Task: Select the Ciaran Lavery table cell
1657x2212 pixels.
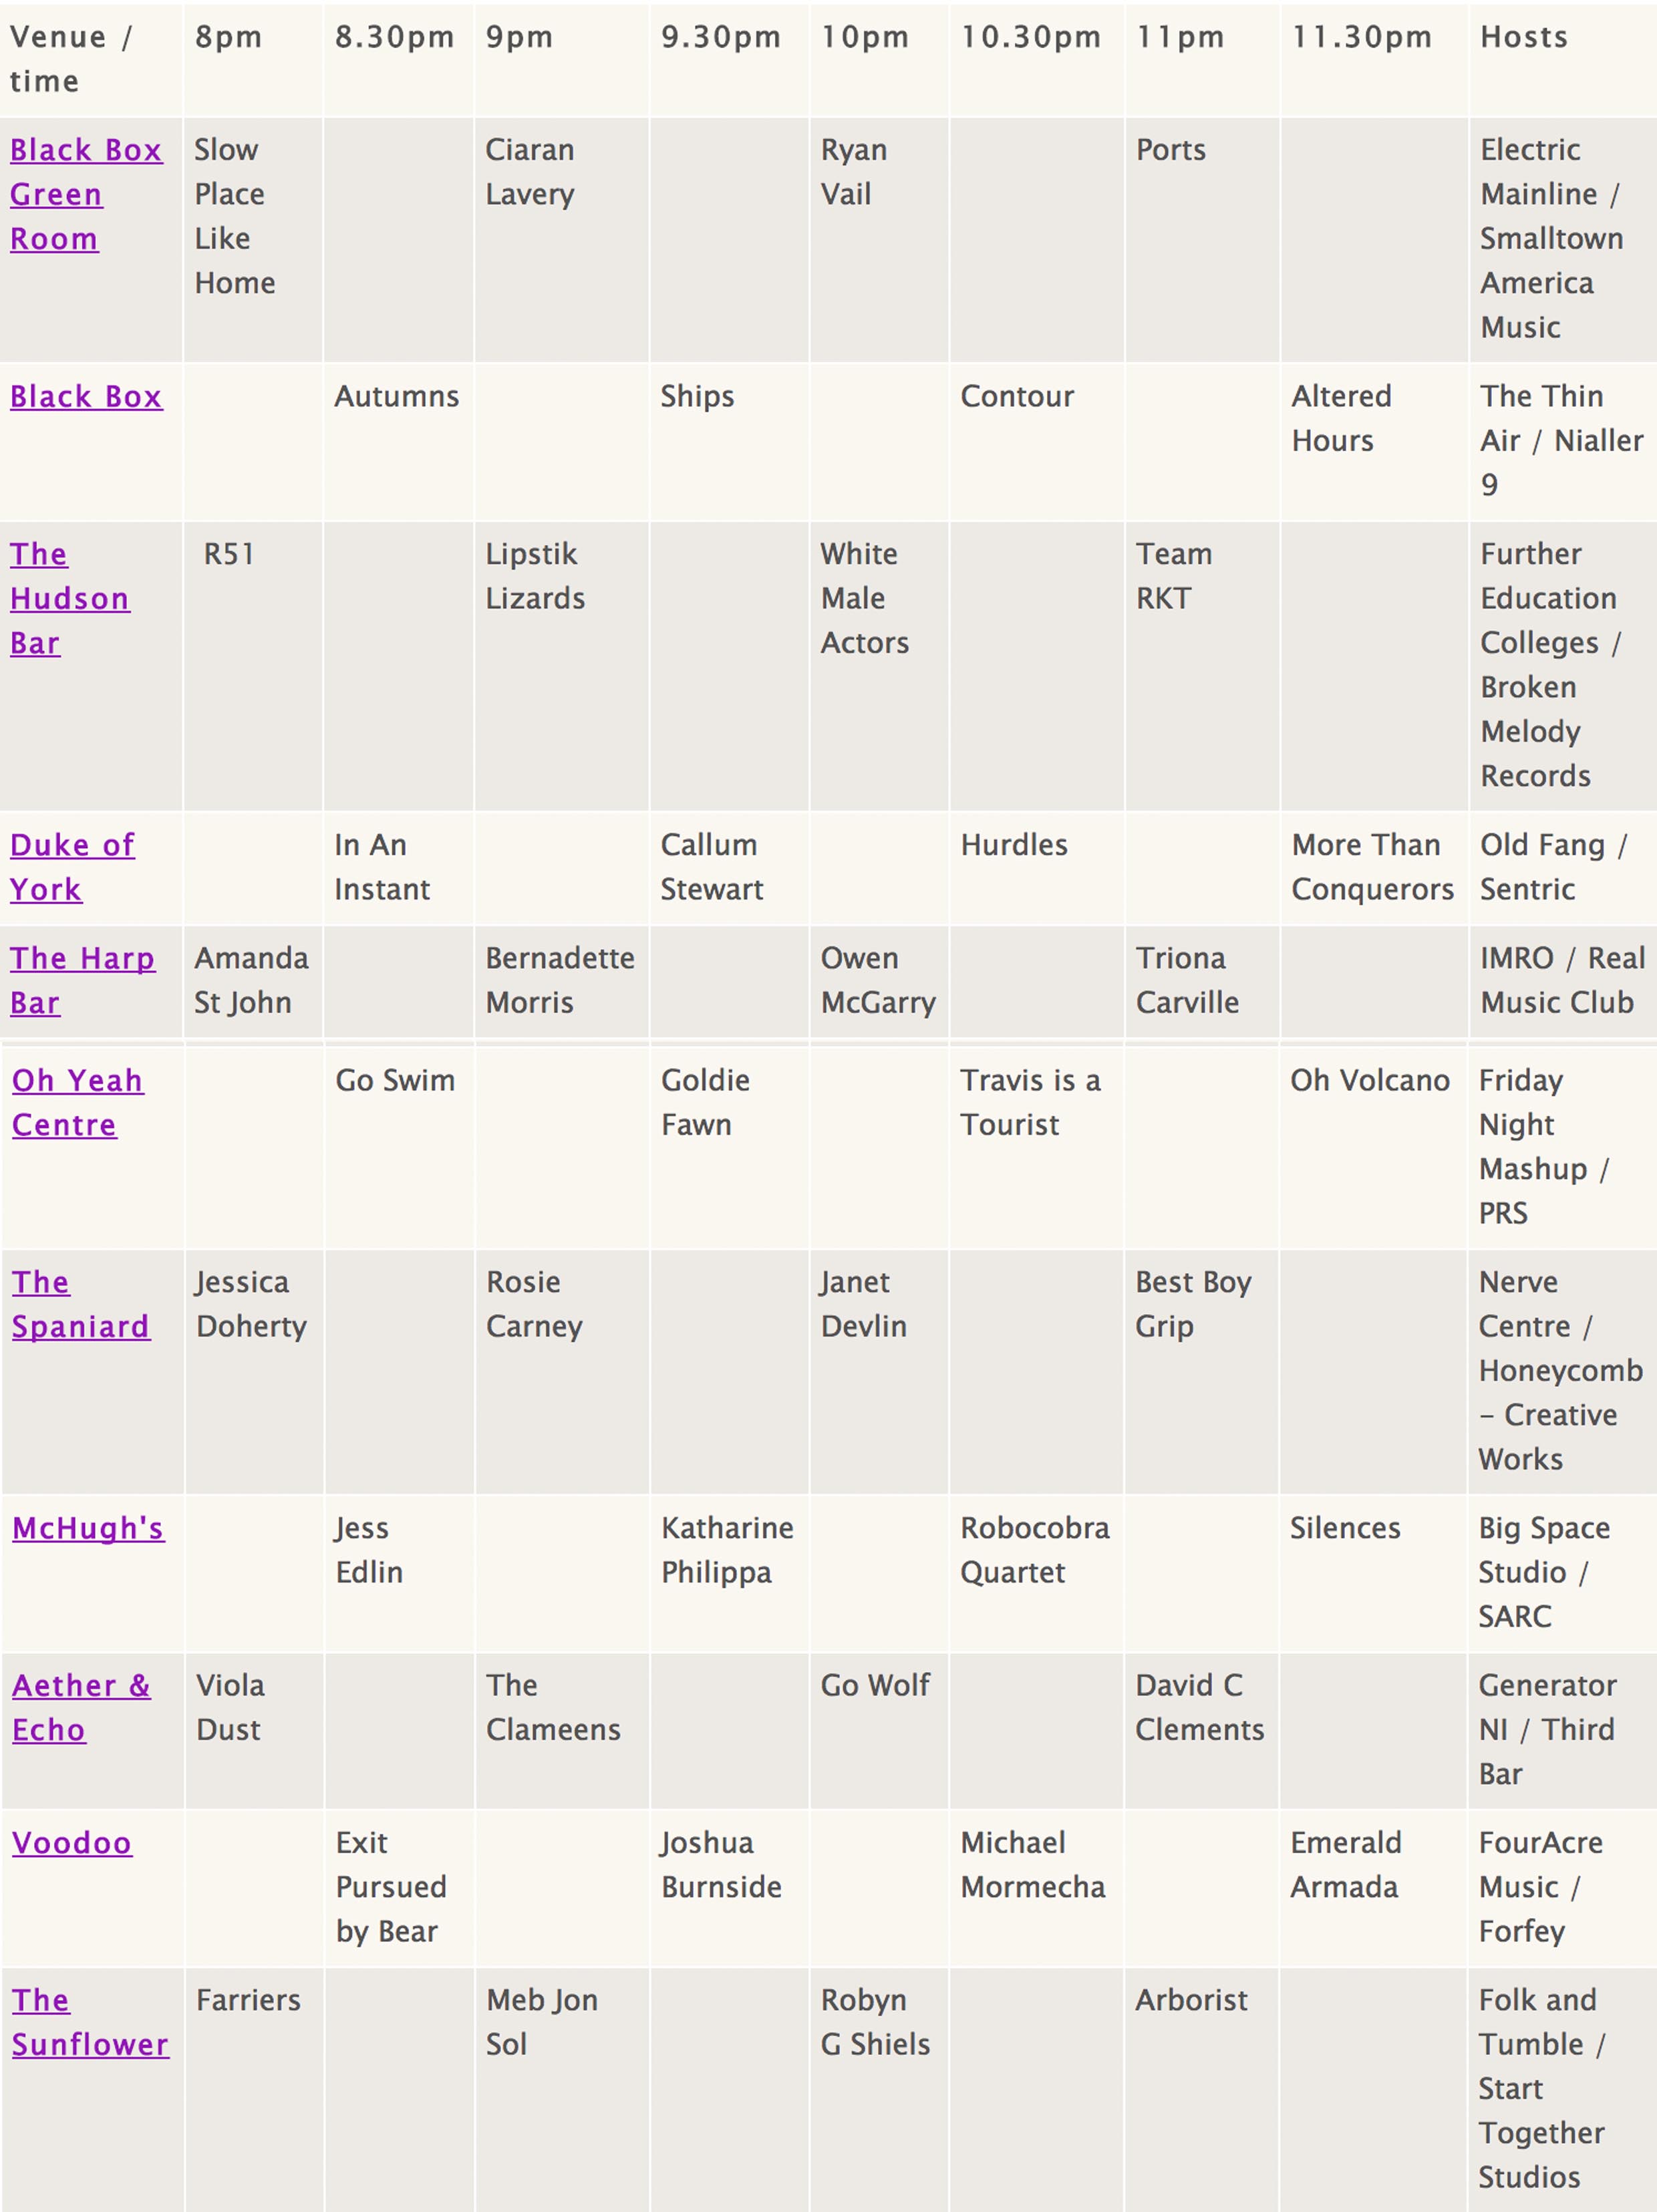Action: pos(530,172)
